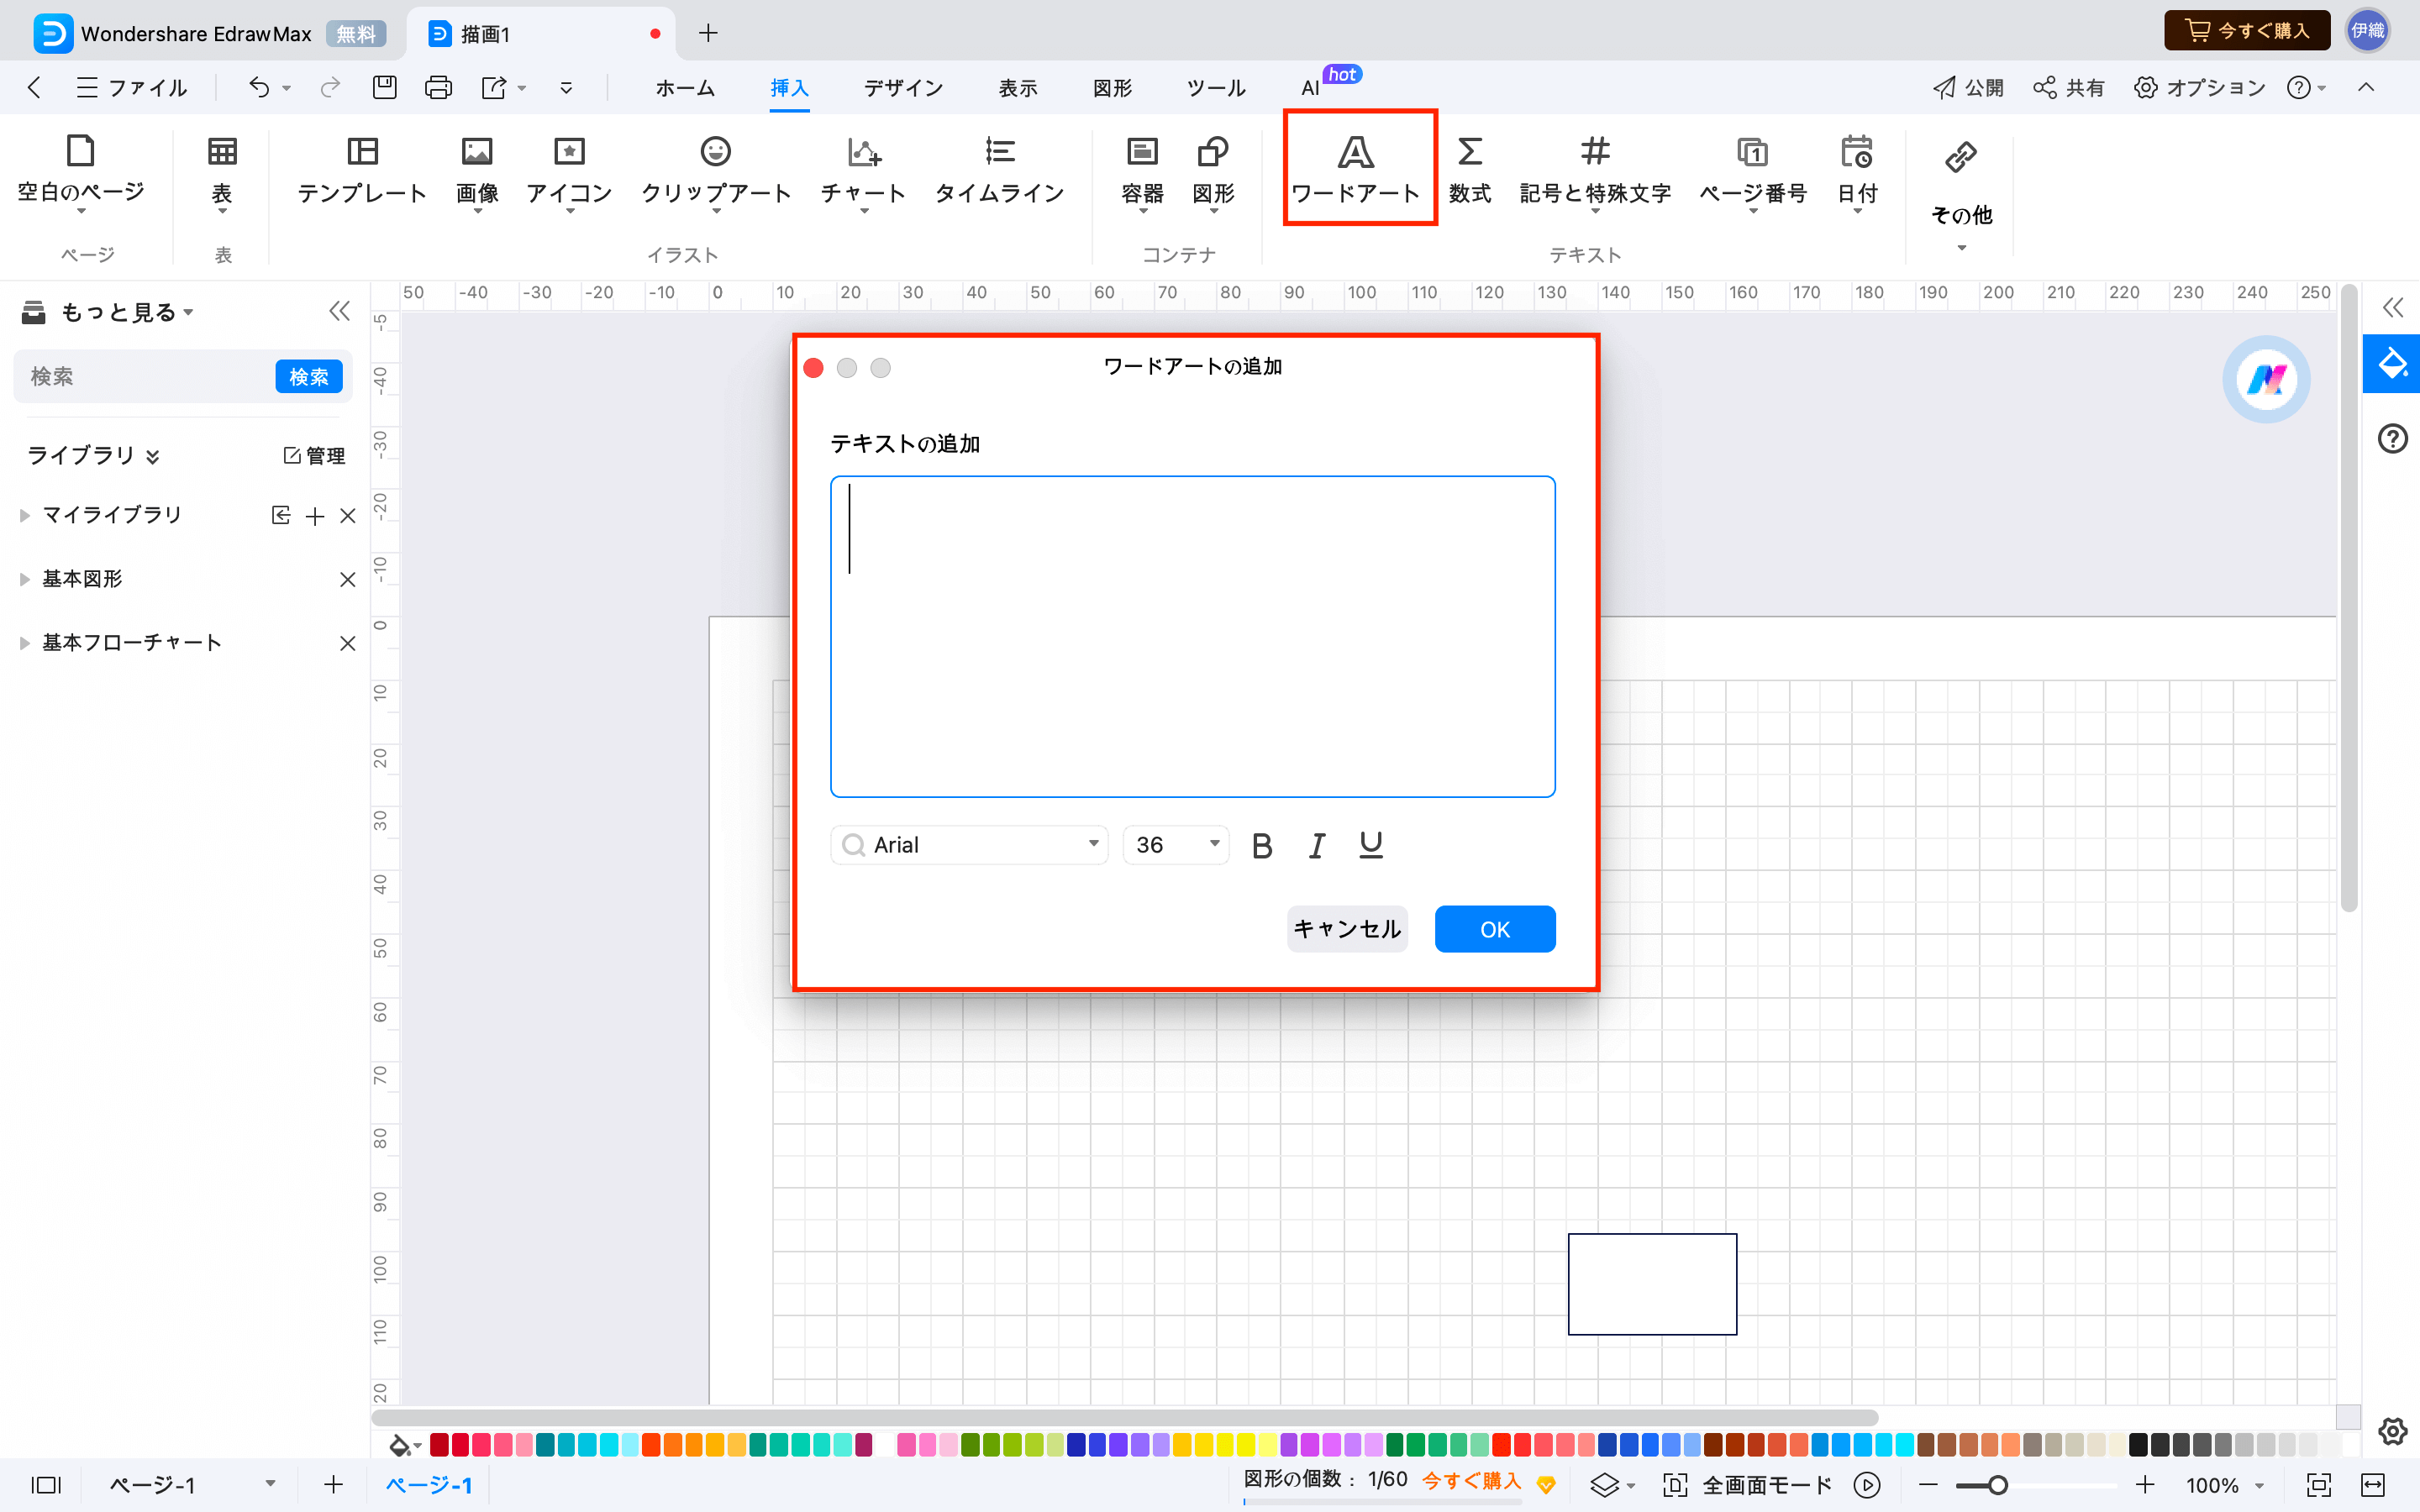Viewport: 2420px width, 1512px height.
Task: Insert a blank page (空白のページ)
Action: tap(81, 172)
